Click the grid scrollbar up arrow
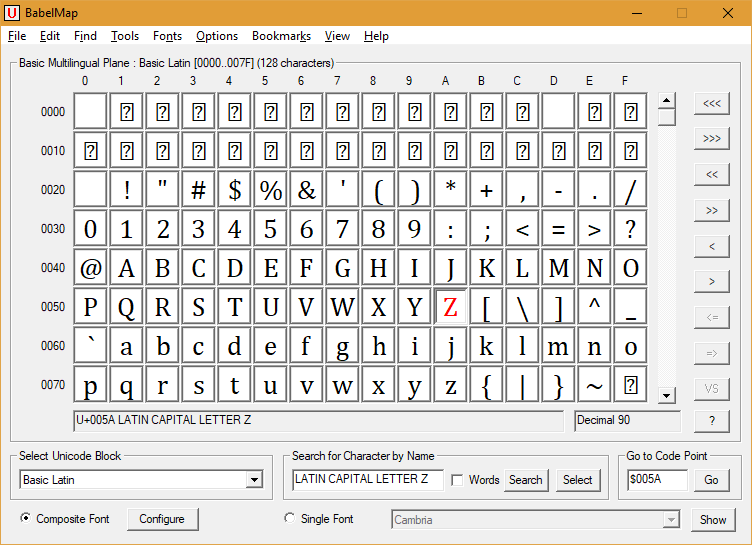Image resolution: width=752 pixels, height=545 pixels. click(666, 101)
